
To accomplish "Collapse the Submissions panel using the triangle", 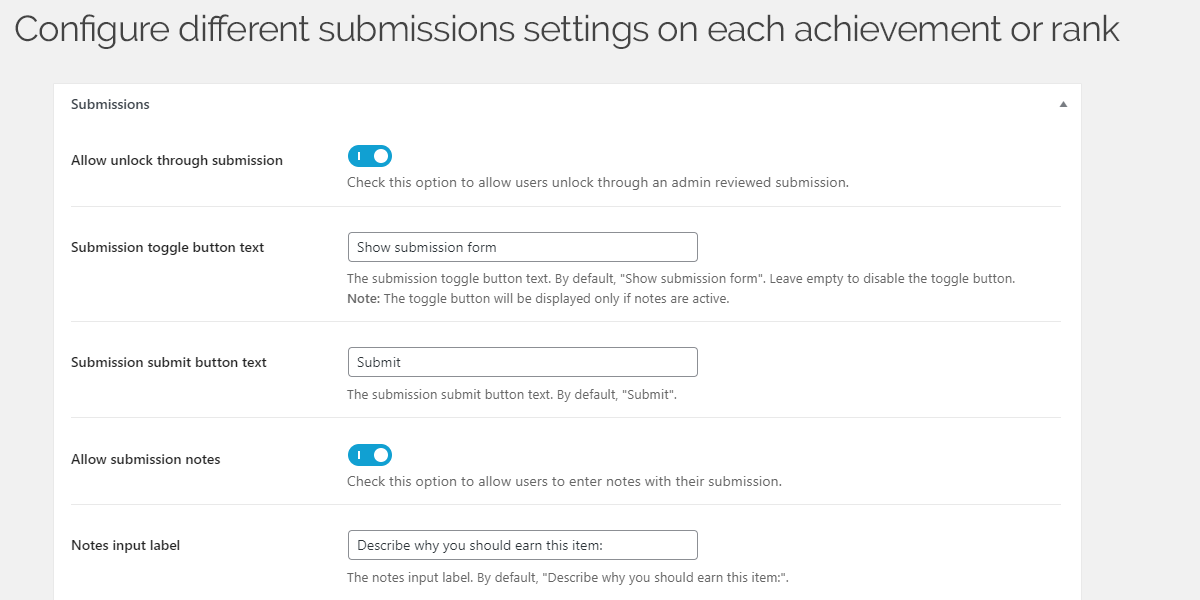I will (1063, 104).
